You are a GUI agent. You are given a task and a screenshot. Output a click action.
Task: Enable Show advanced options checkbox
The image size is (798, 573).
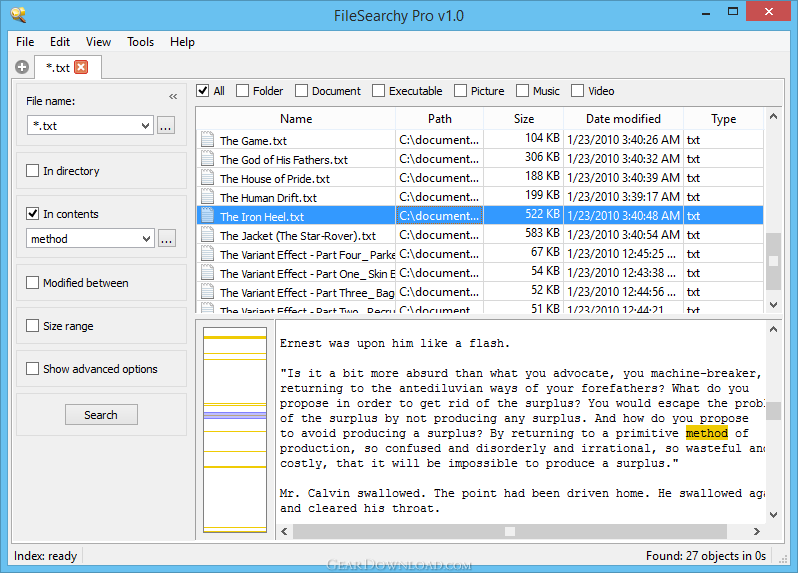(33, 368)
